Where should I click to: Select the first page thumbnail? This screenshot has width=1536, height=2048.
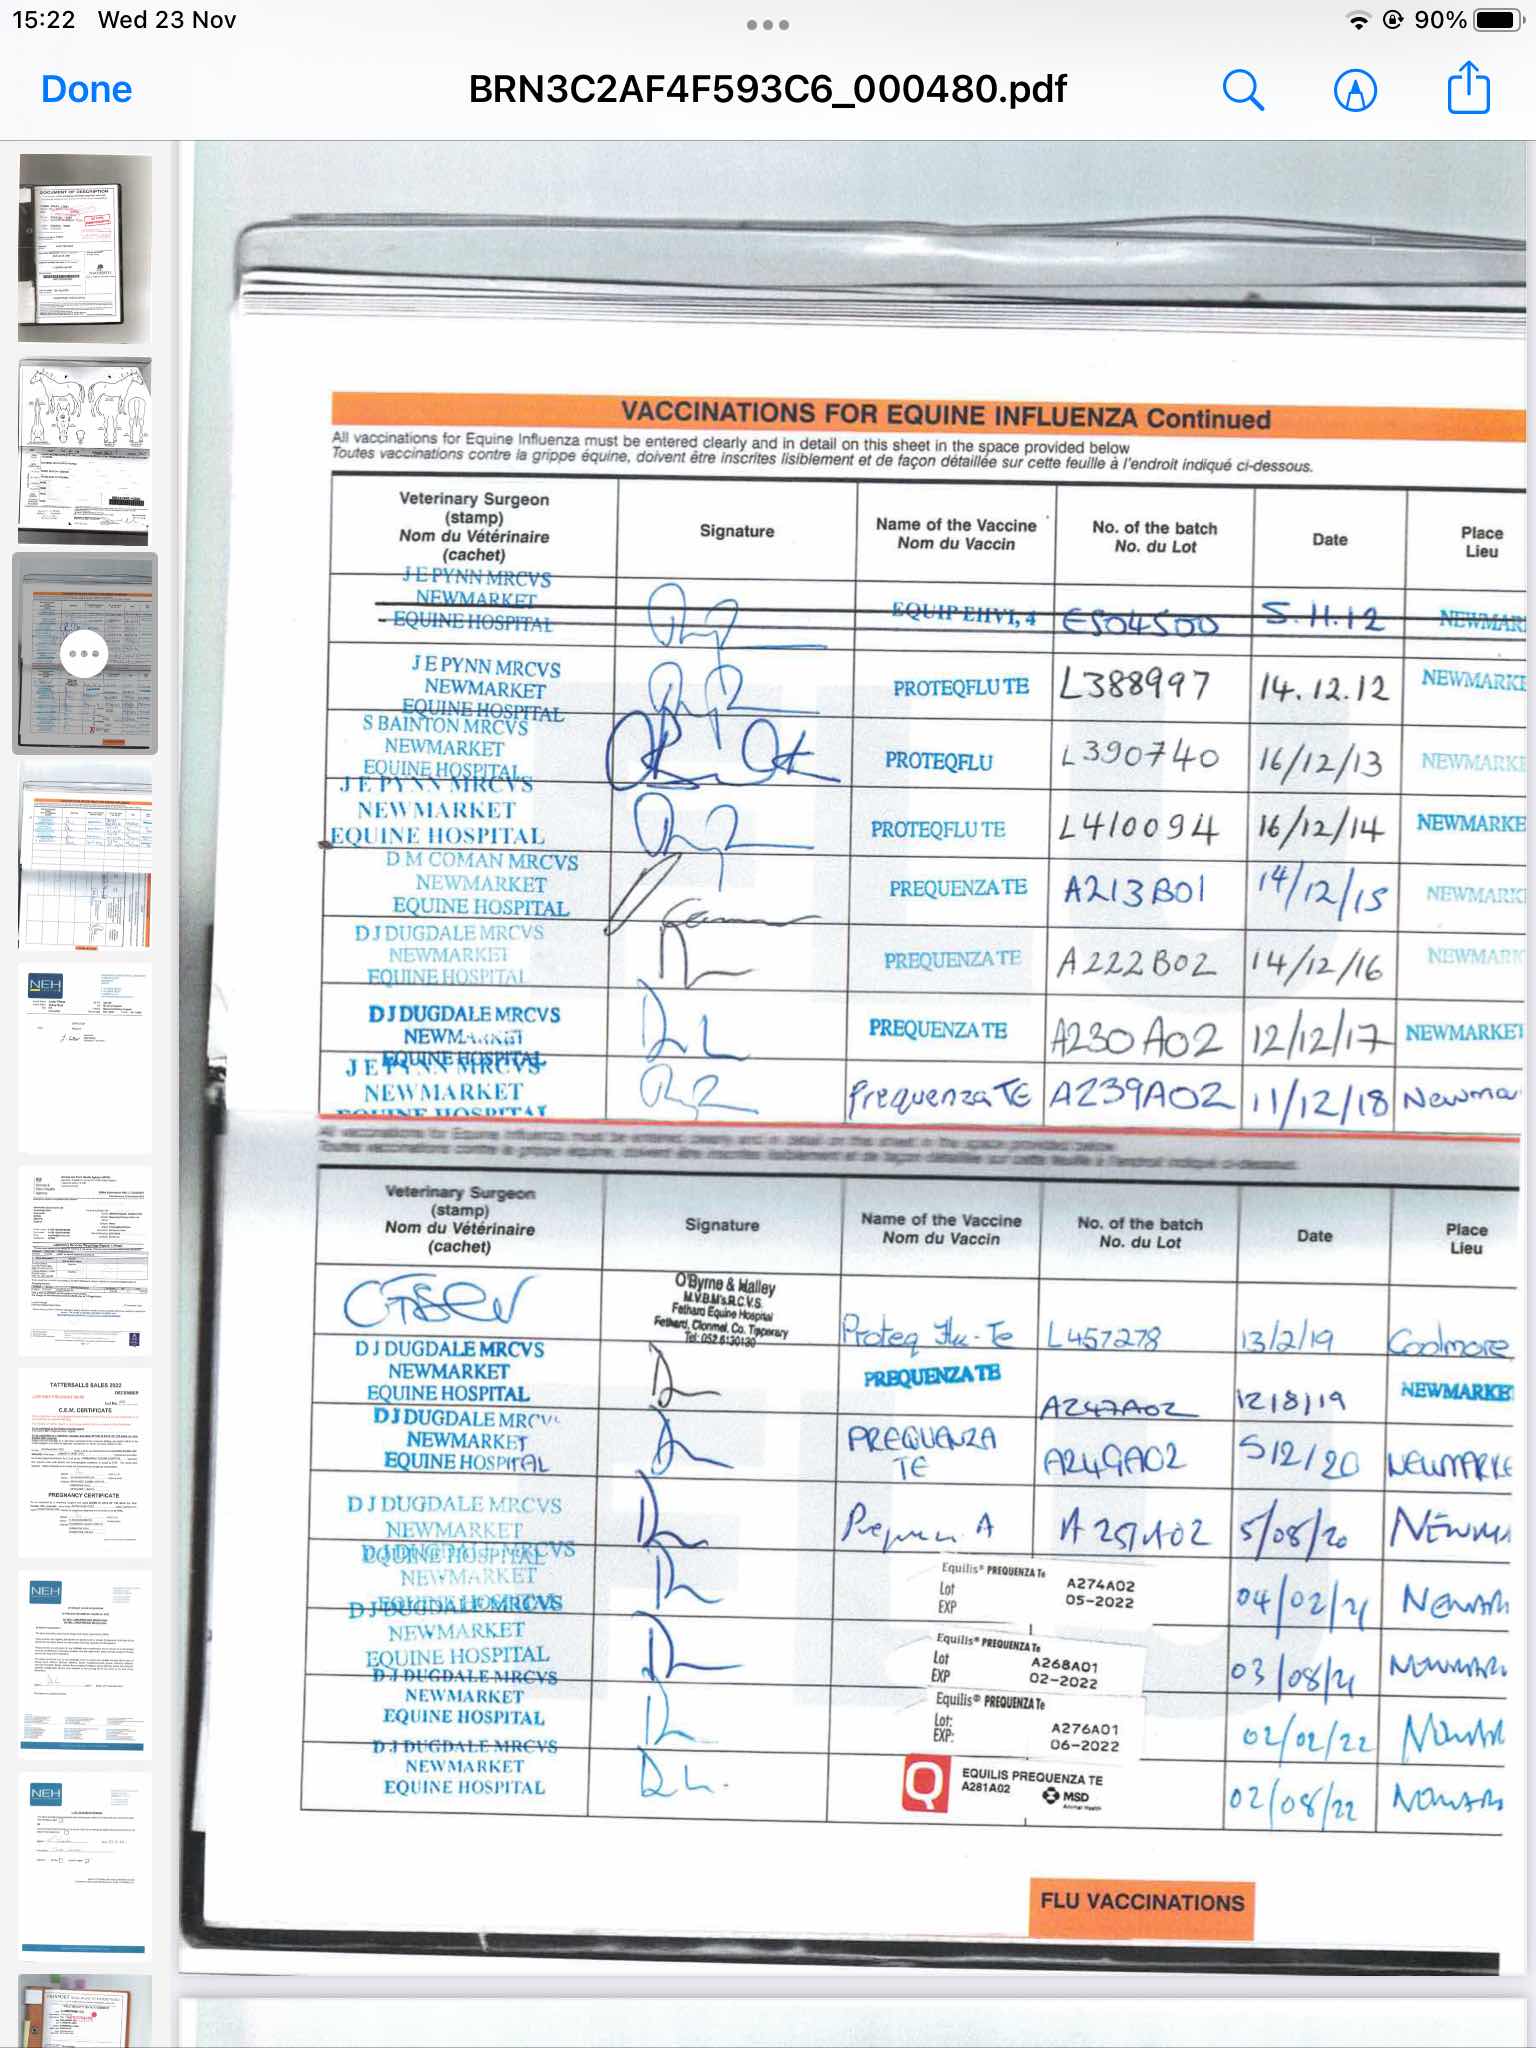tap(85, 249)
